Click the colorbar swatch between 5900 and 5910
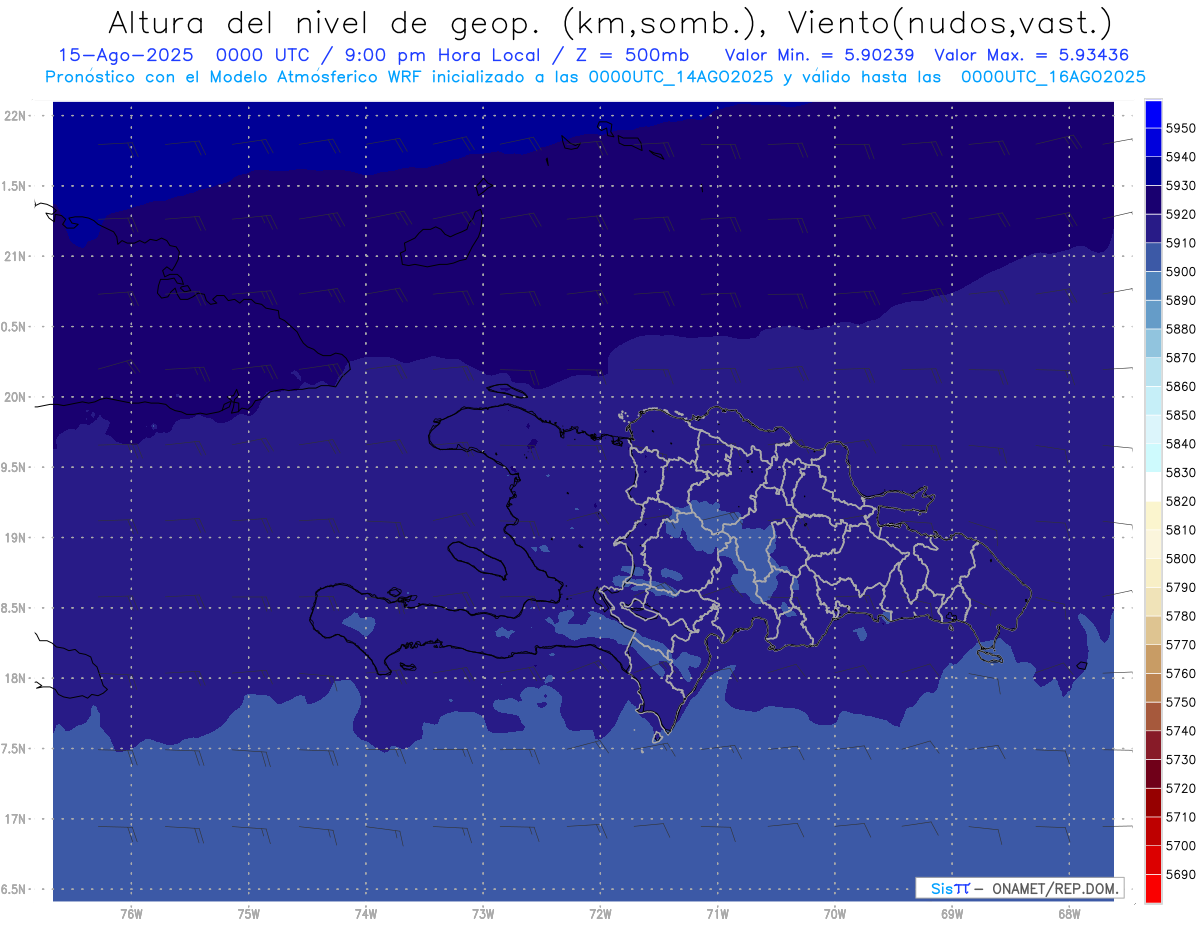 click(x=1153, y=257)
